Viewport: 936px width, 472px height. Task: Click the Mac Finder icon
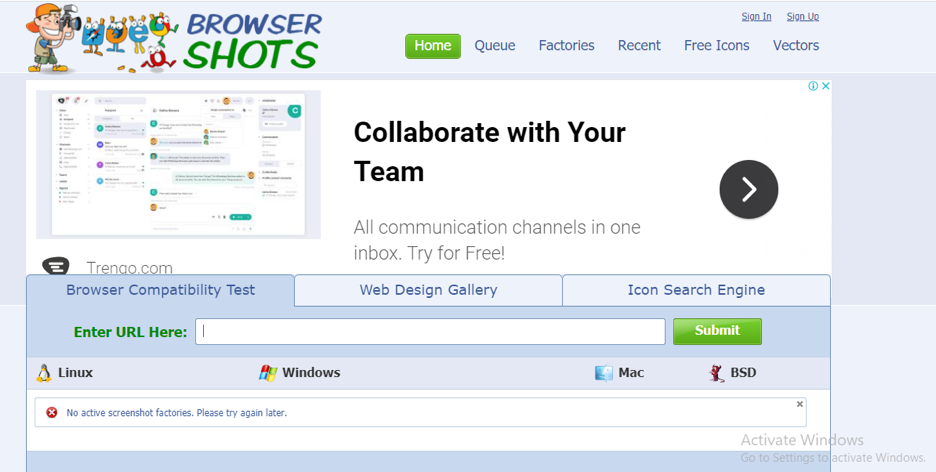[x=604, y=373]
